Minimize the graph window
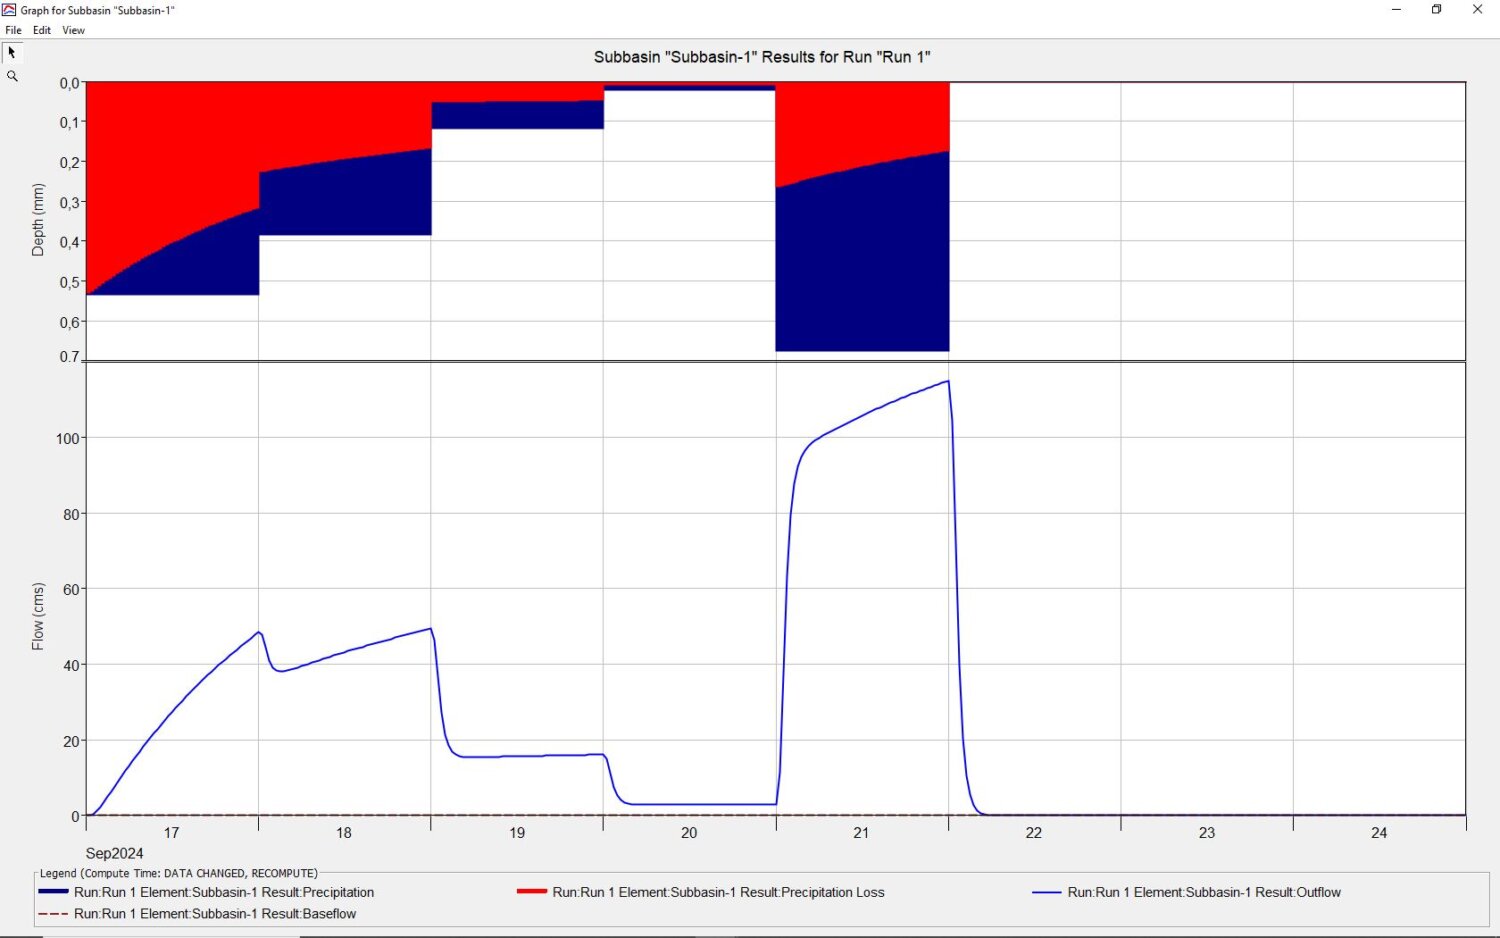This screenshot has height=938, width=1500. [1396, 10]
